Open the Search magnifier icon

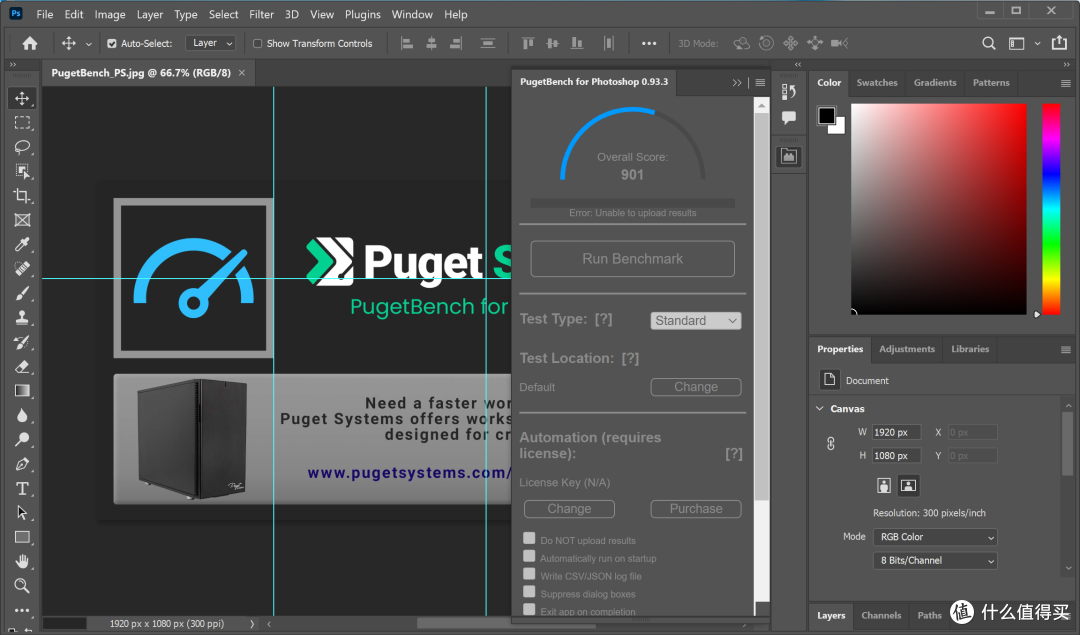tap(988, 43)
